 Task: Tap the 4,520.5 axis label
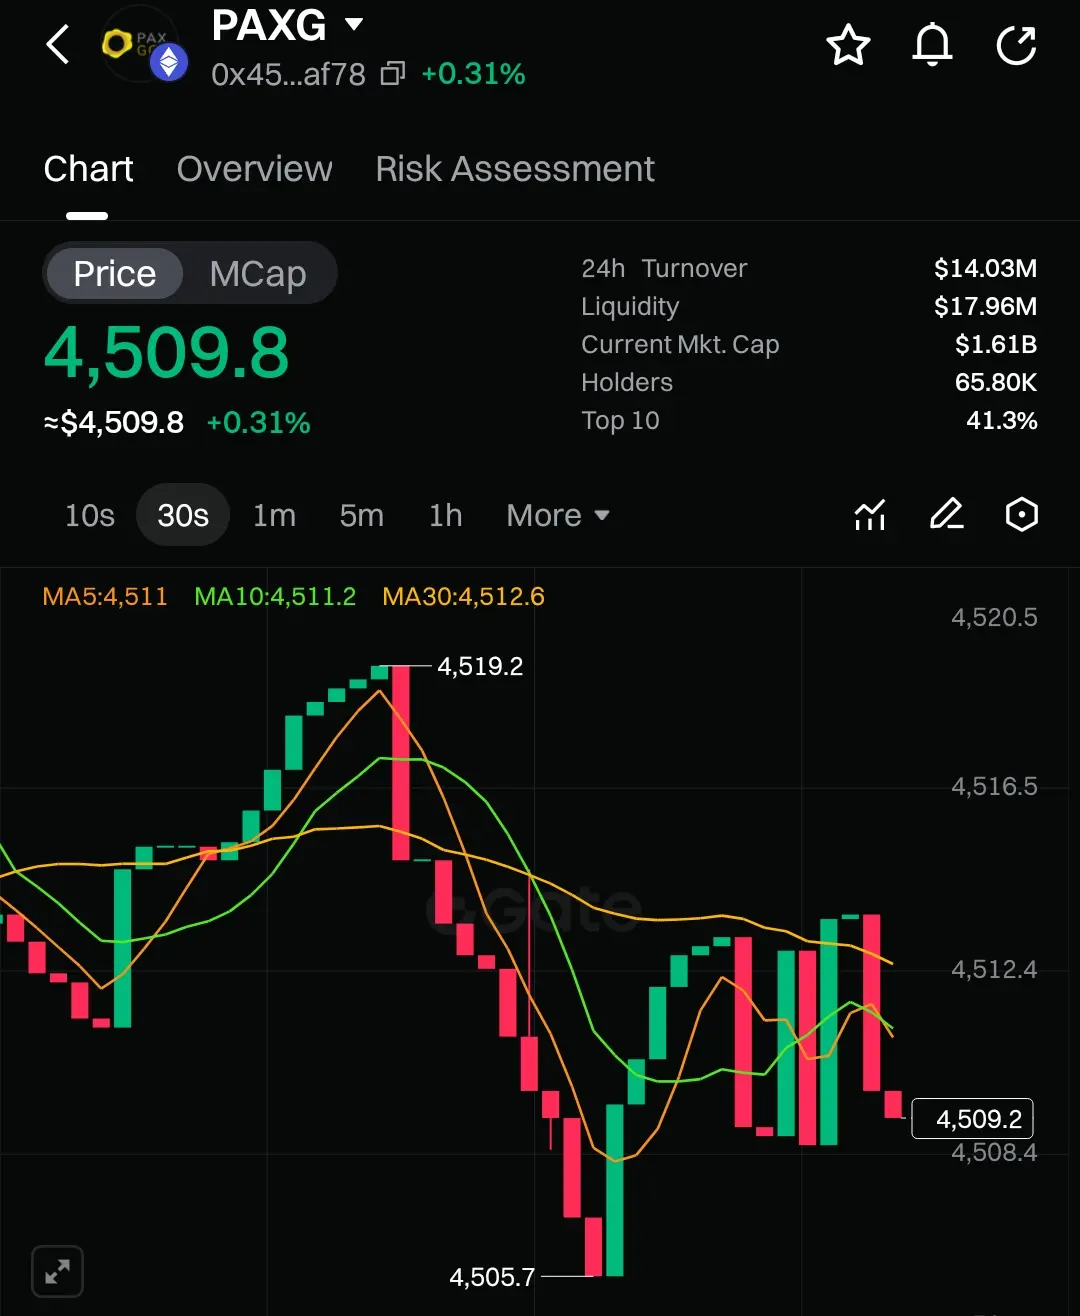994,617
